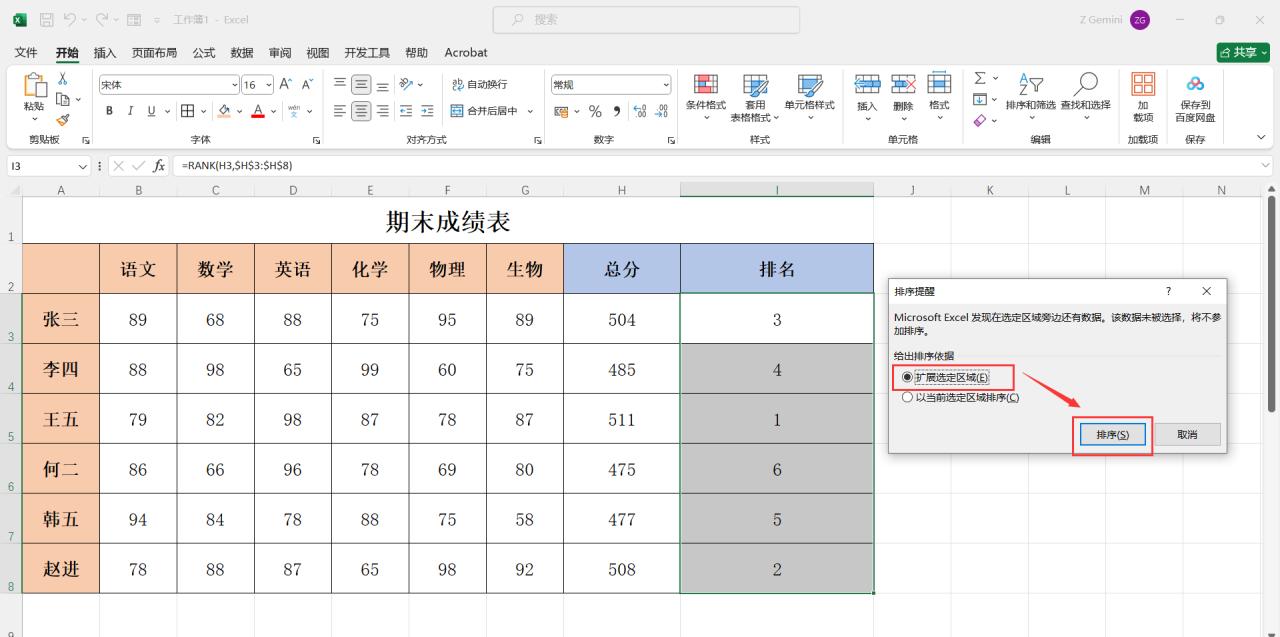
Task: Switch to the 插入 (Insert) tab
Action: click(x=105, y=52)
